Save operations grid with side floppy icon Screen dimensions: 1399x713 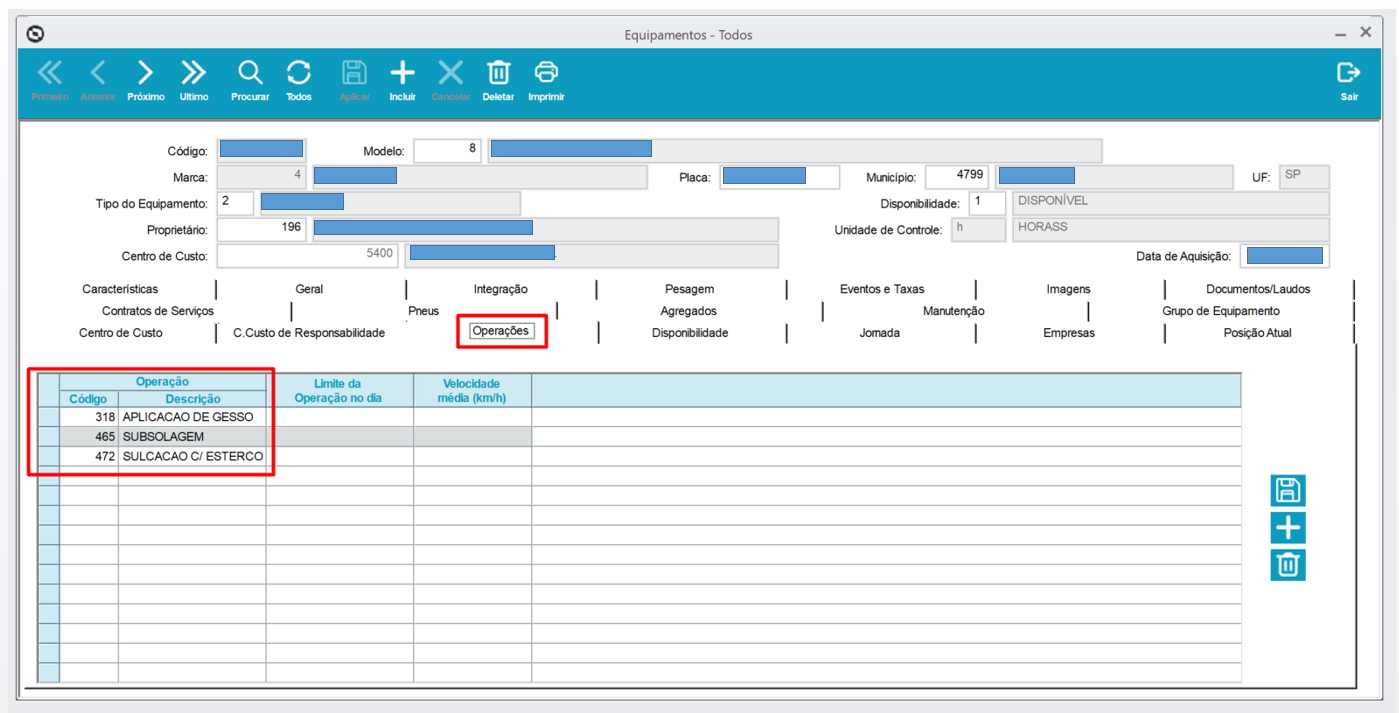[x=1288, y=491]
